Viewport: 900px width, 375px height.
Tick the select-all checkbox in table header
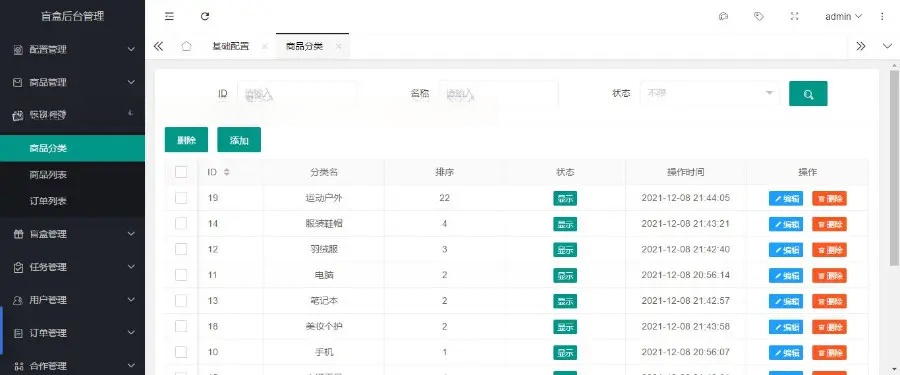pos(181,172)
